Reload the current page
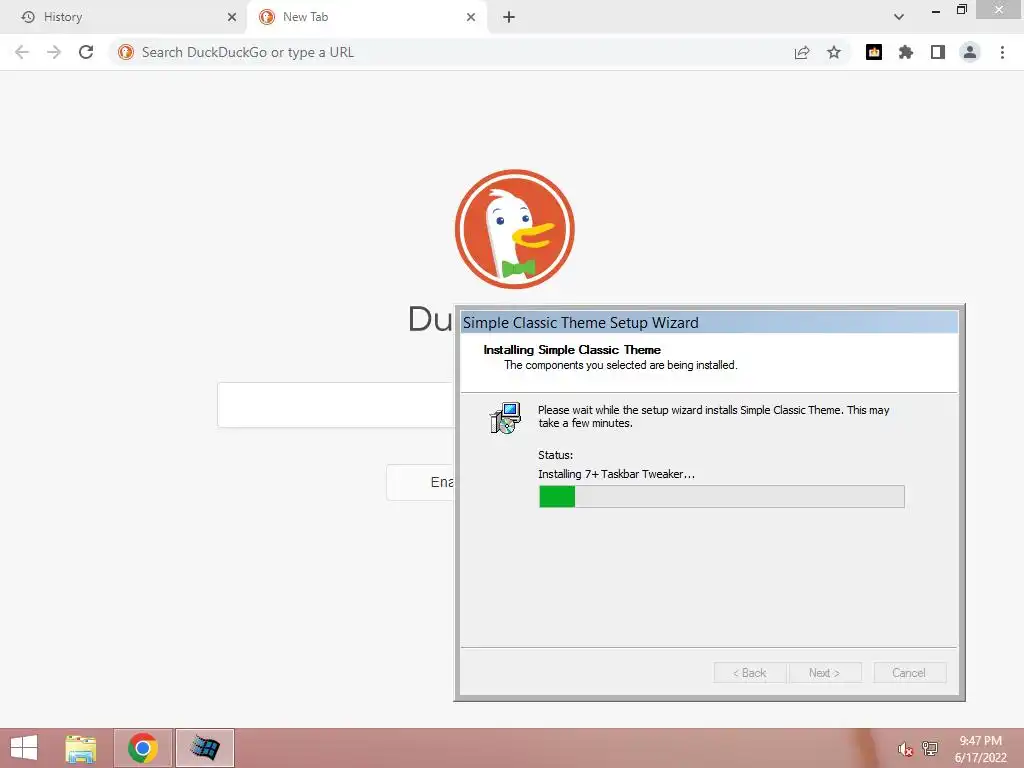This screenshot has width=1024, height=768. click(86, 52)
